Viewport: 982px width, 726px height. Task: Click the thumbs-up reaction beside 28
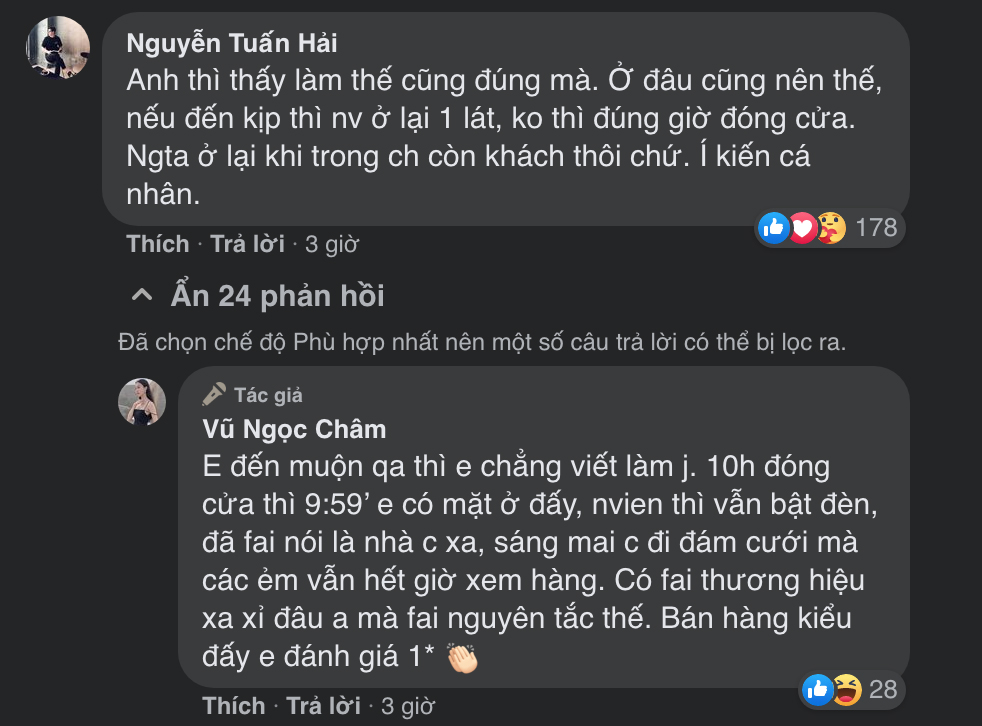tap(817, 688)
